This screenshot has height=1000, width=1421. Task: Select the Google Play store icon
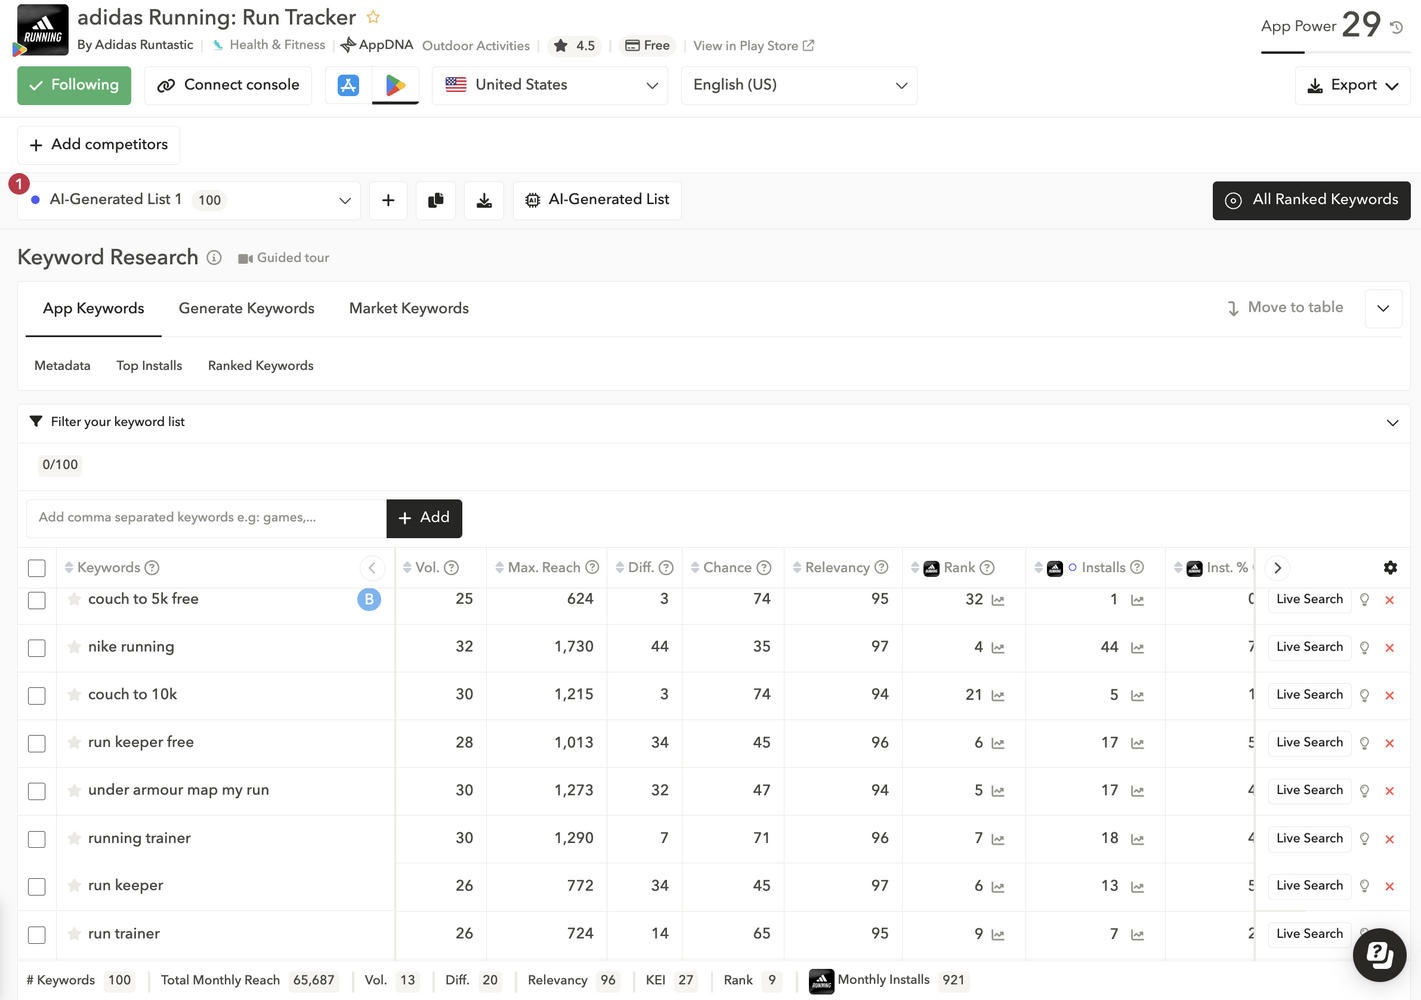pyautogui.click(x=396, y=85)
